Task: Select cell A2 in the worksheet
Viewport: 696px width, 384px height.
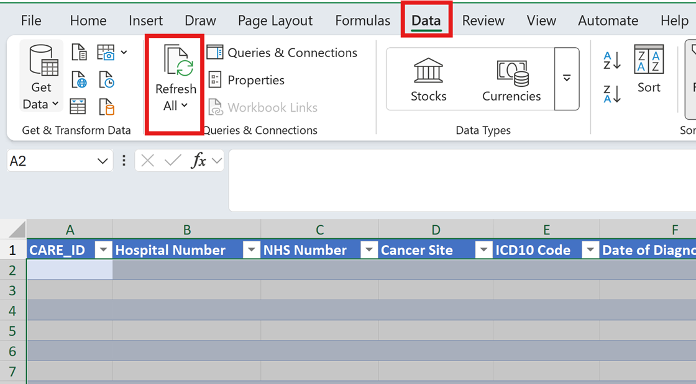Action: tap(70, 269)
